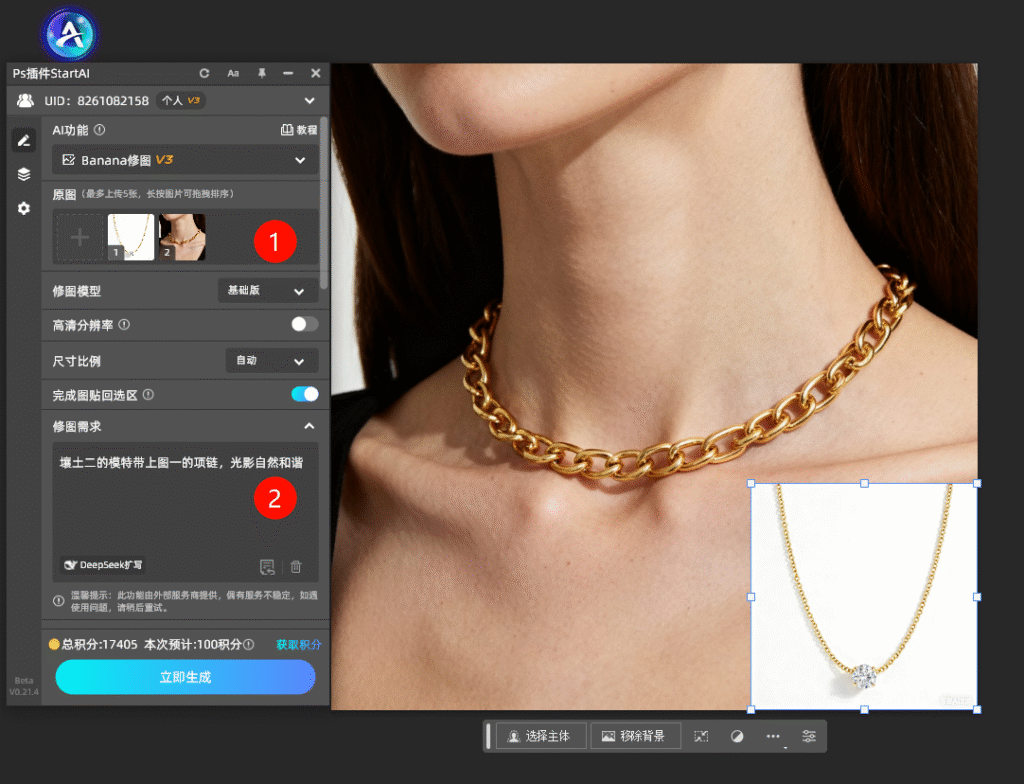Open the 尺寸比例 自动 dropdown
The image size is (1024, 784).
(x=272, y=360)
